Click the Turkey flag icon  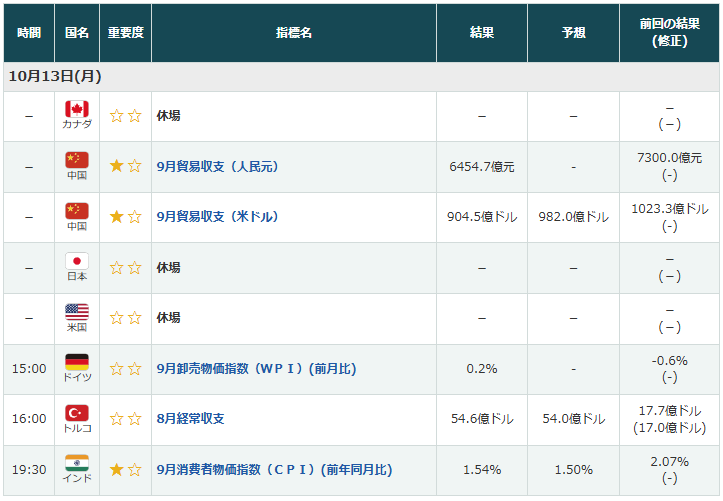[77, 413]
